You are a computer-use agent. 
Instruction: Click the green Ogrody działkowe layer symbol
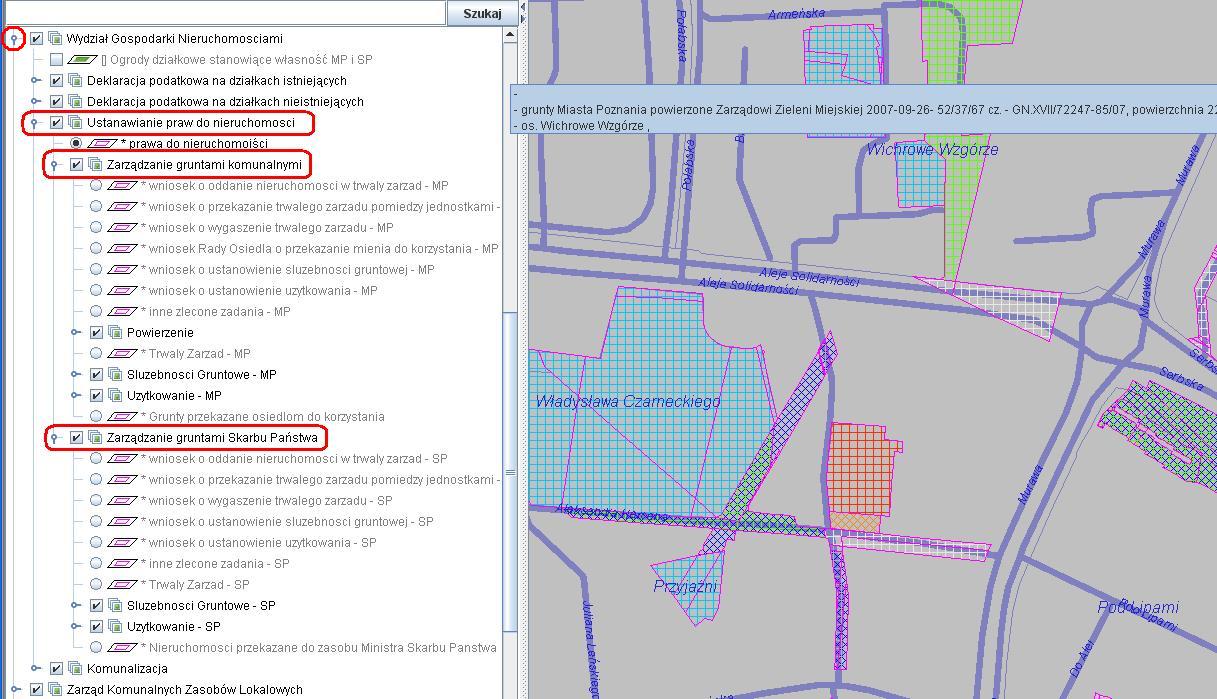[x=82, y=60]
